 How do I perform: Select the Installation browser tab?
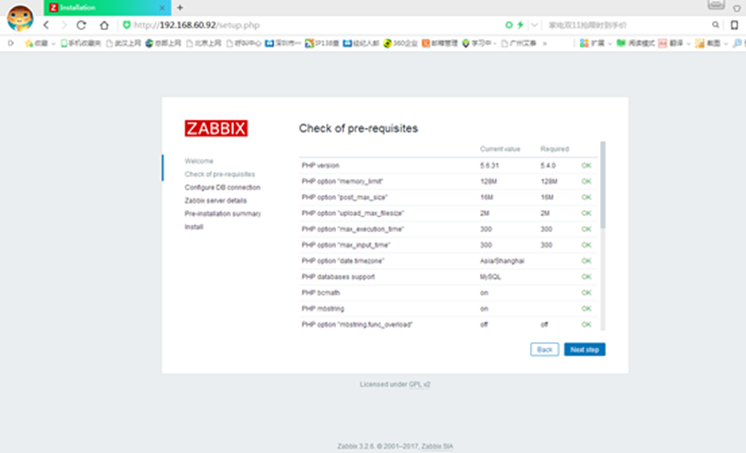pos(107,8)
